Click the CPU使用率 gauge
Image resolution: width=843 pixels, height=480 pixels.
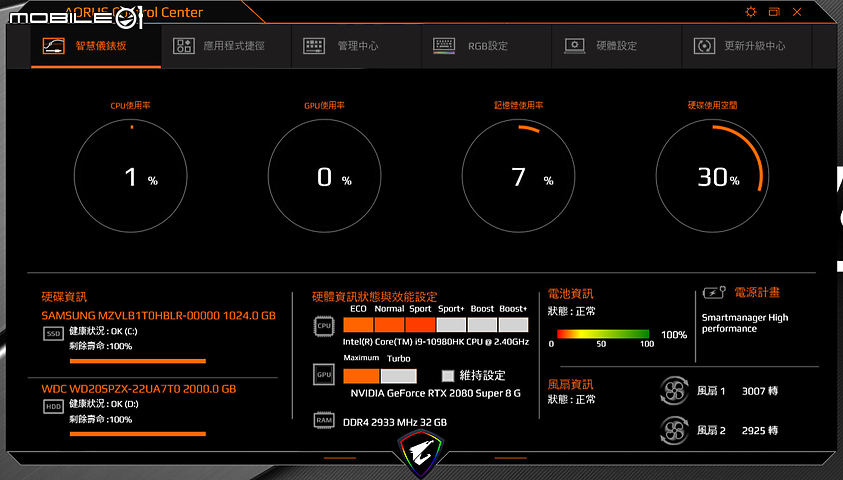131,176
